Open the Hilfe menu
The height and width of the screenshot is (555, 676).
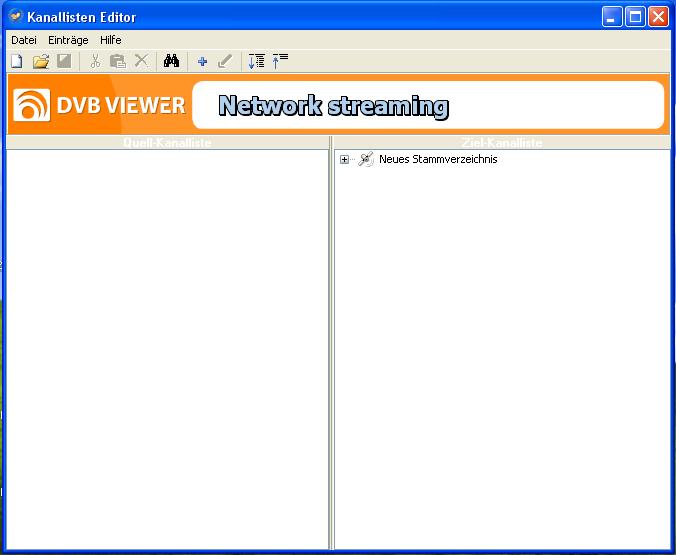pyautogui.click(x=110, y=40)
